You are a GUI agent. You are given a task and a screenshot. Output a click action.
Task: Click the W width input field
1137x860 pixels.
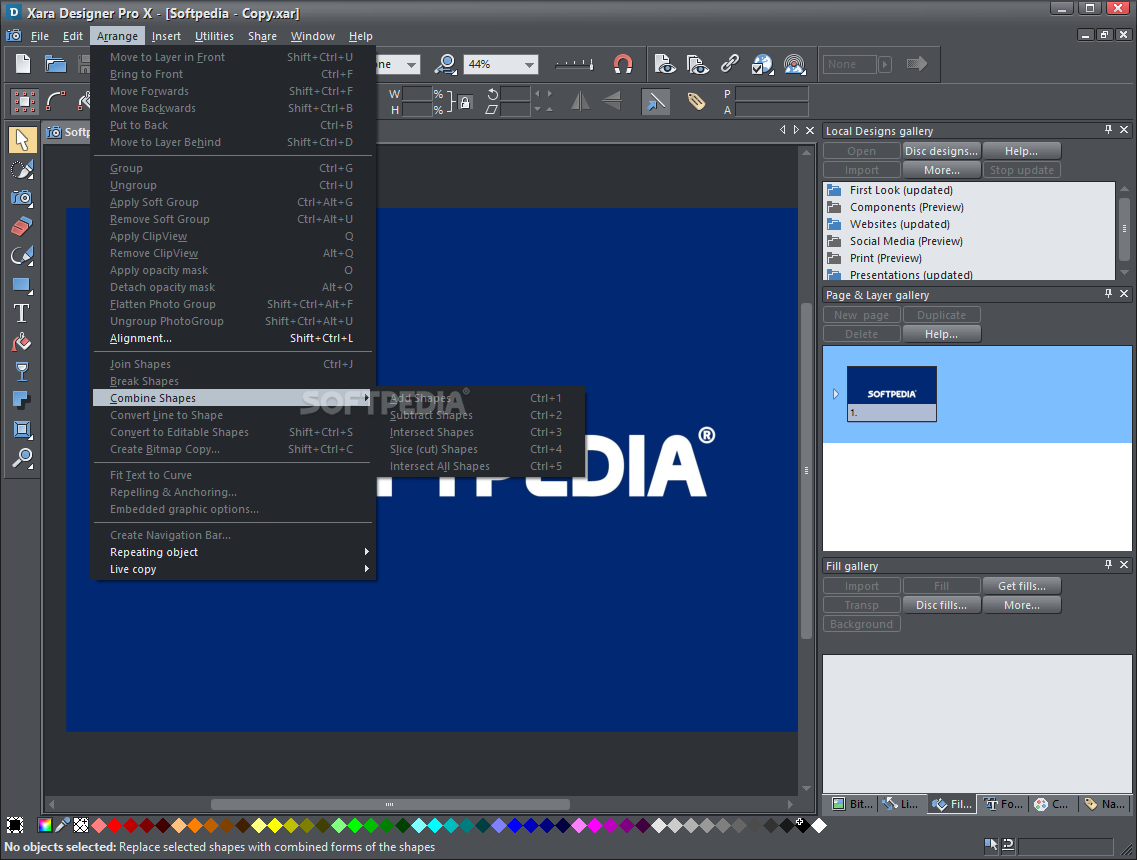[418, 94]
